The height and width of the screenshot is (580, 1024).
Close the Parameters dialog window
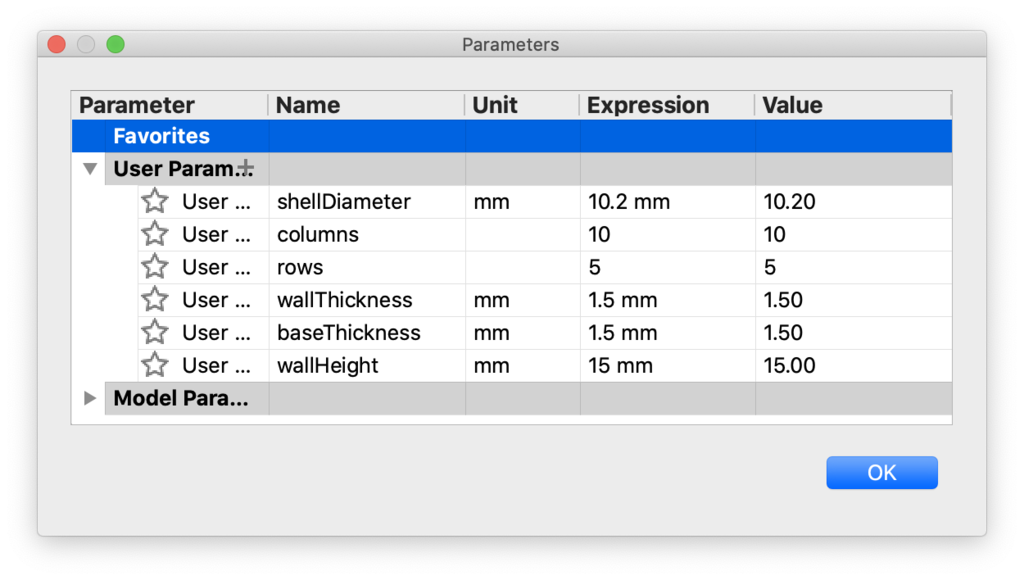(57, 44)
